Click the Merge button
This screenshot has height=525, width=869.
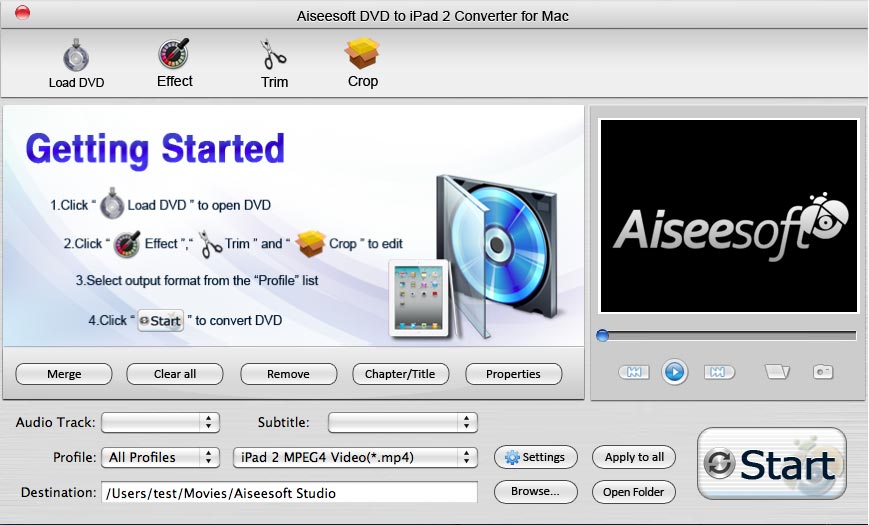point(64,374)
